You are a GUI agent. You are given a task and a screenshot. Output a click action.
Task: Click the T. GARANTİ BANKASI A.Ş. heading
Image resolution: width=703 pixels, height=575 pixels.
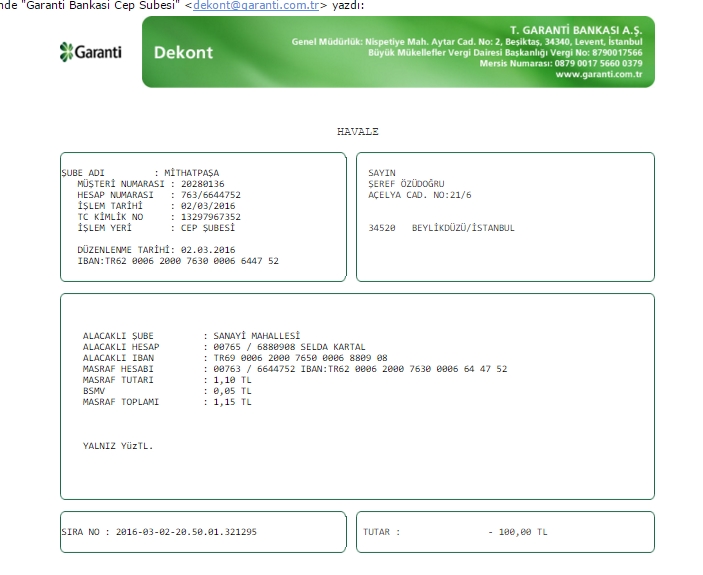[x=576, y=30]
